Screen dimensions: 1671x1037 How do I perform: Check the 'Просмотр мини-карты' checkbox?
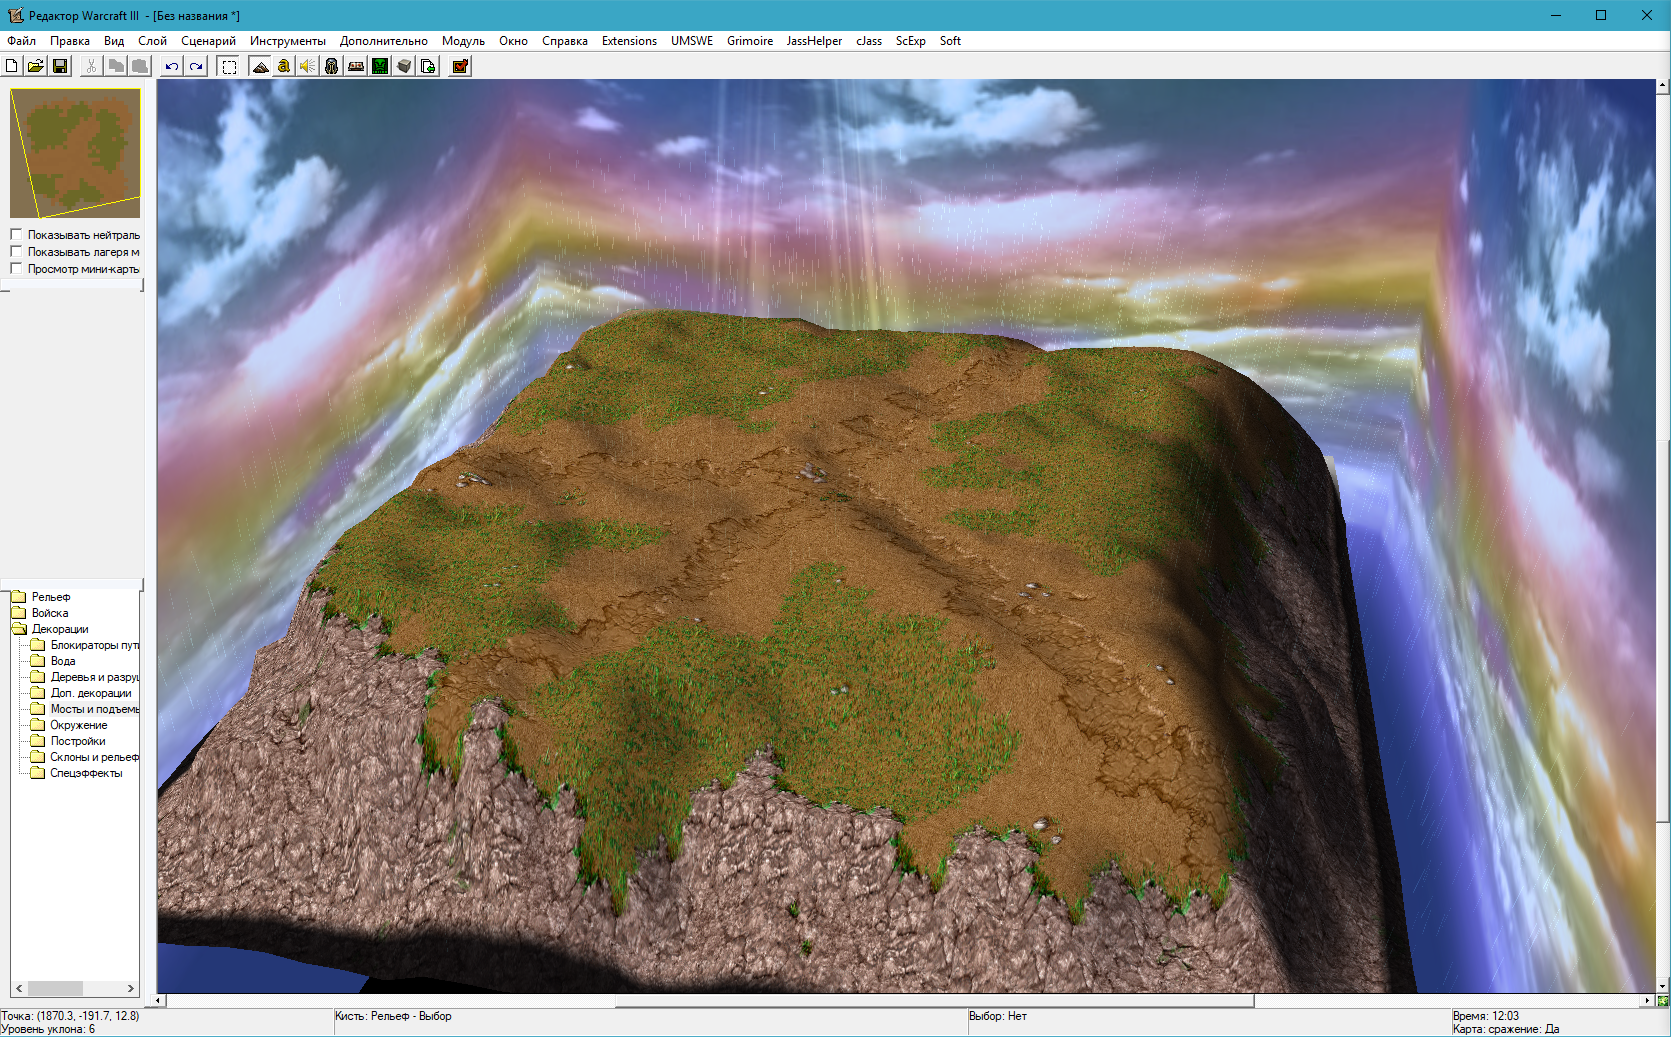coord(16,269)
